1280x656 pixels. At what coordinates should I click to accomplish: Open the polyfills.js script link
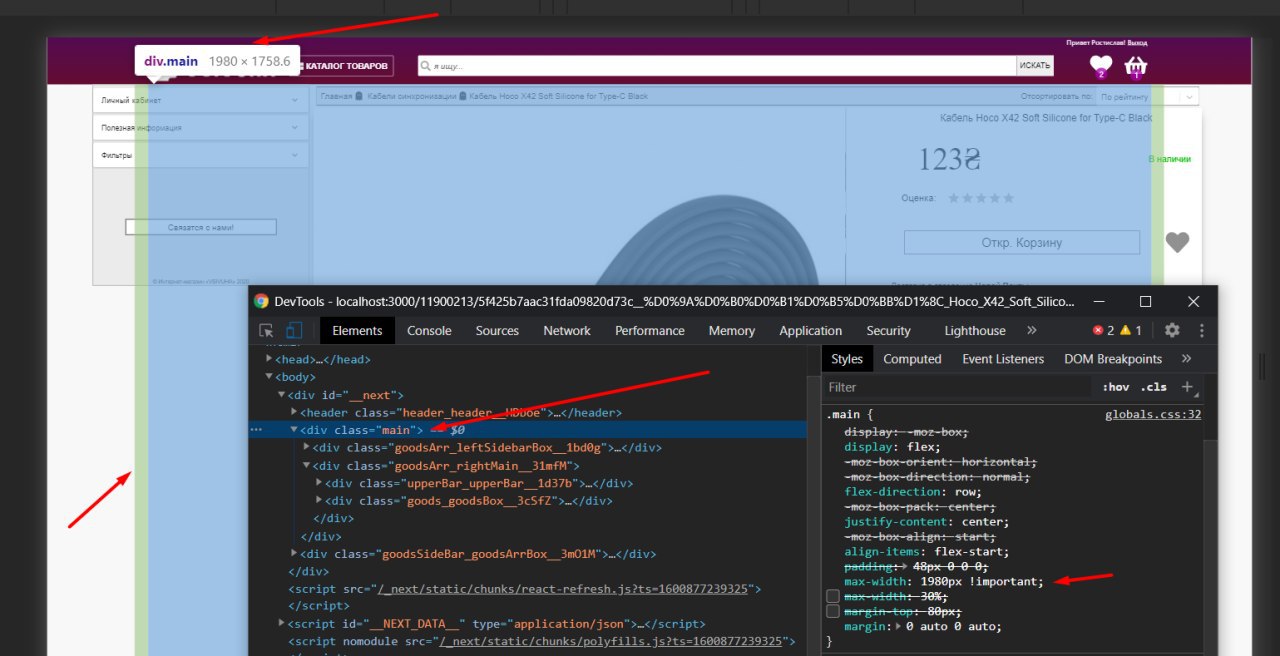[612, 641]
